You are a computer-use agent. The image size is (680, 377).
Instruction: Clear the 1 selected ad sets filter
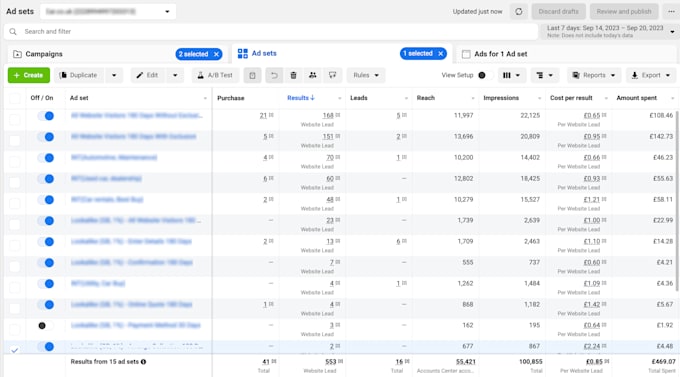coord(441,53)
